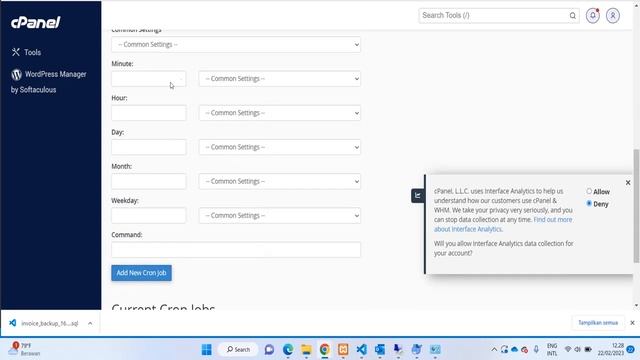Image resolution: width=640 pixels, height=360 pixels.
Task: Open the Chat app in taskbar
Action: pos(269,349)
